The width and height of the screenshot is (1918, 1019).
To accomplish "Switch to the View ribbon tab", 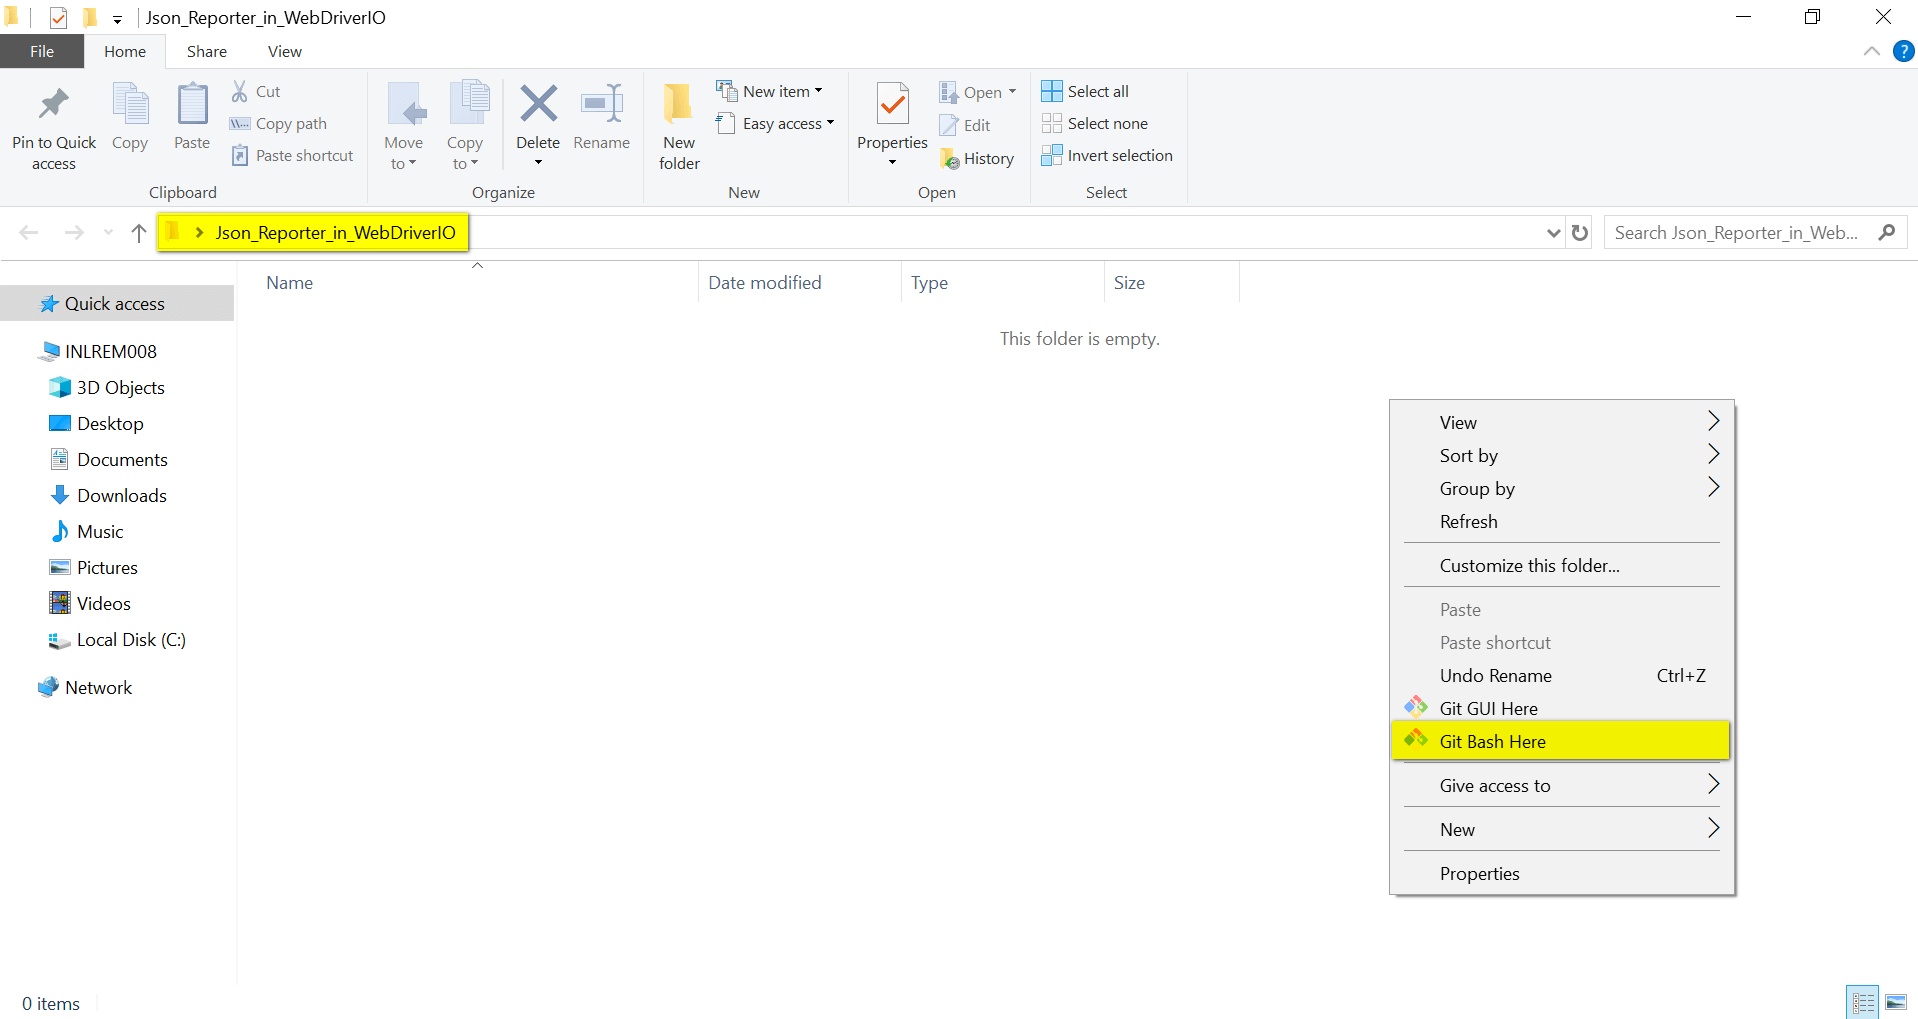I will coord(284,51).
